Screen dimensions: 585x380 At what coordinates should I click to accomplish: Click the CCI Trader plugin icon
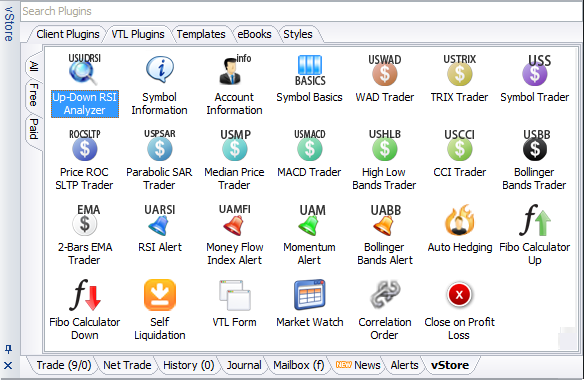coord(460,145)
